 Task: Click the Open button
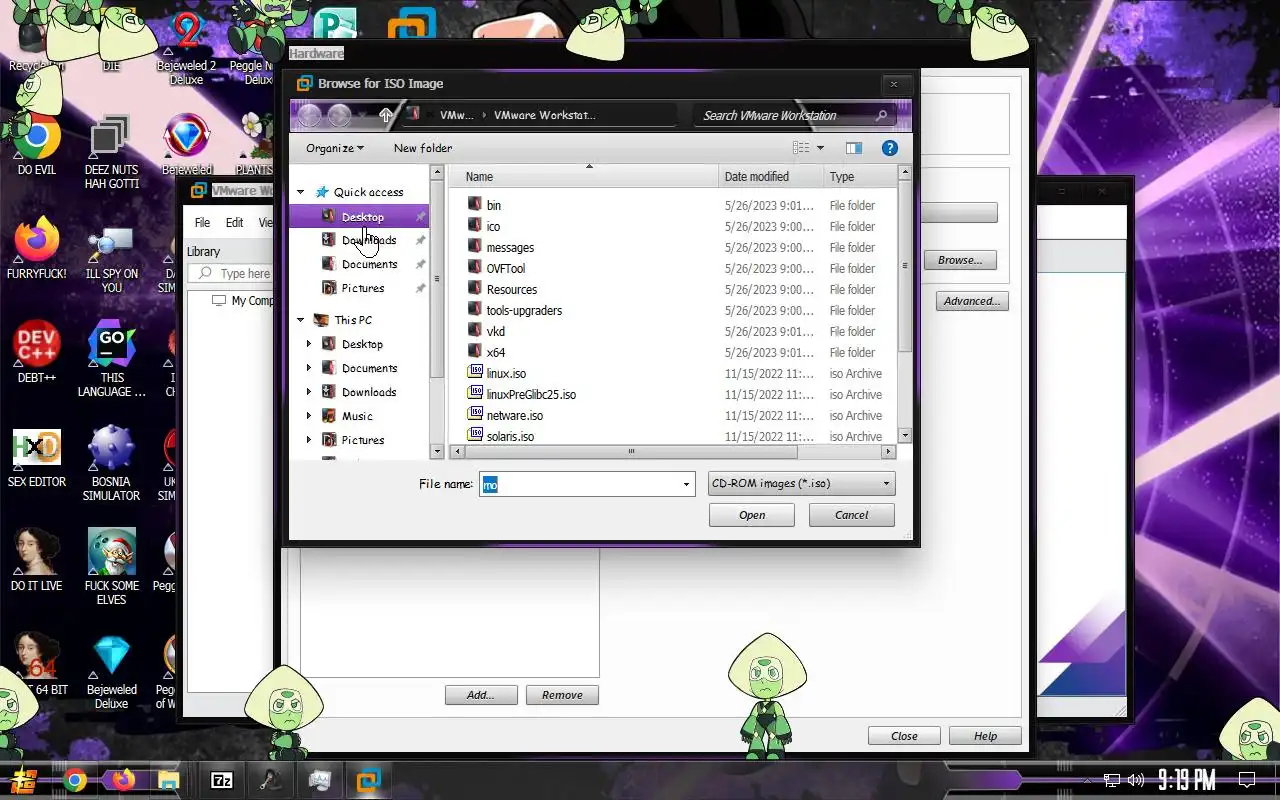pyautogui.click(x=752, y=515)
